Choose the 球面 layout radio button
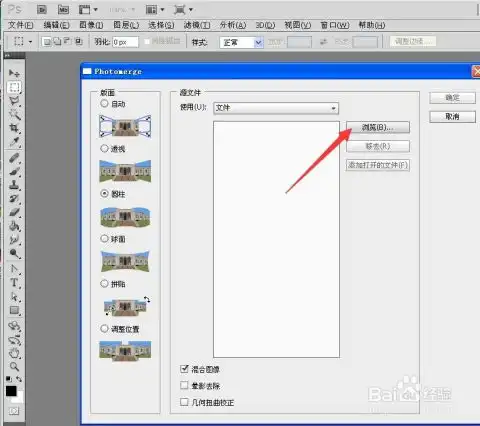Screen dimensions: 480x426 (104, 238)
